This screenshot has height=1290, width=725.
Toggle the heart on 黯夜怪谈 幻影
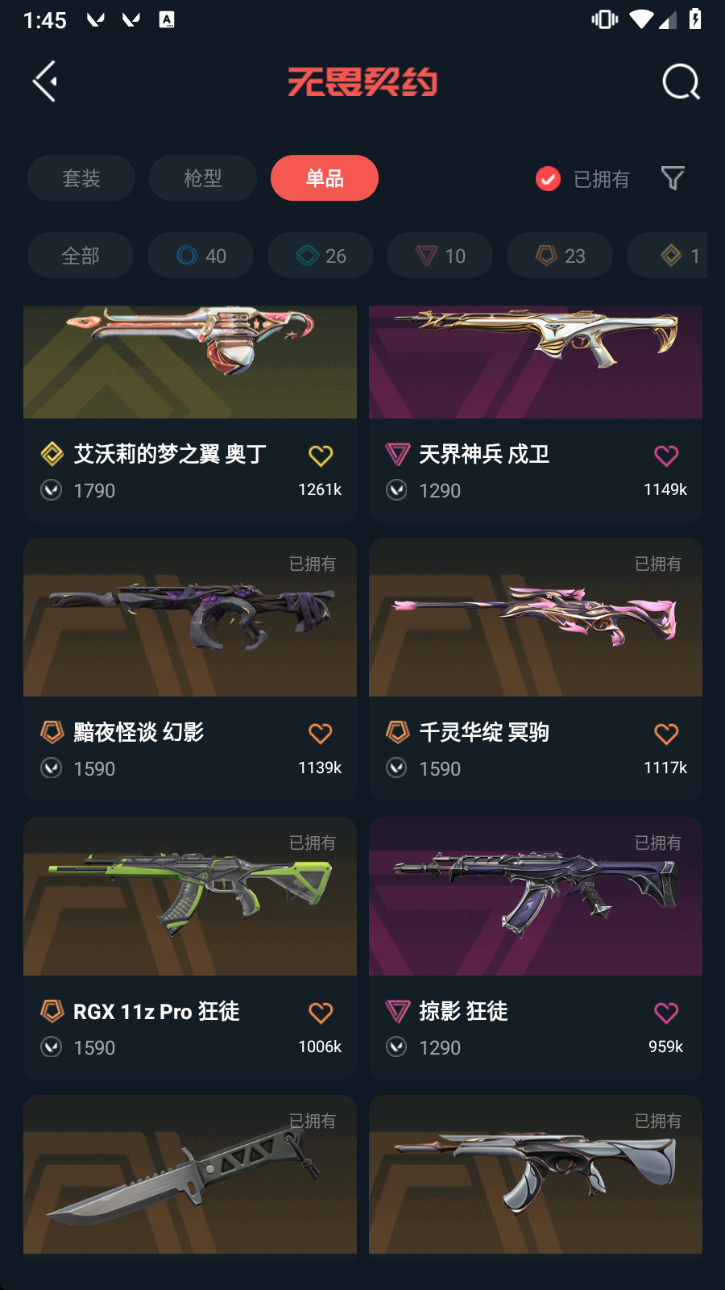tap(320, 734)
